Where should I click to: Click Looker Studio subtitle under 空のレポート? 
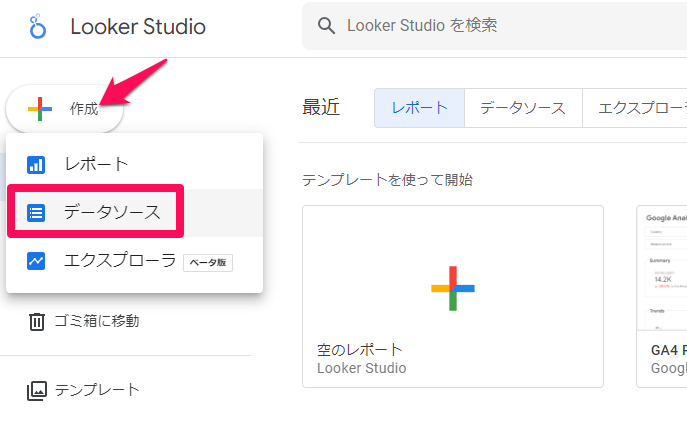click(362, 368)
